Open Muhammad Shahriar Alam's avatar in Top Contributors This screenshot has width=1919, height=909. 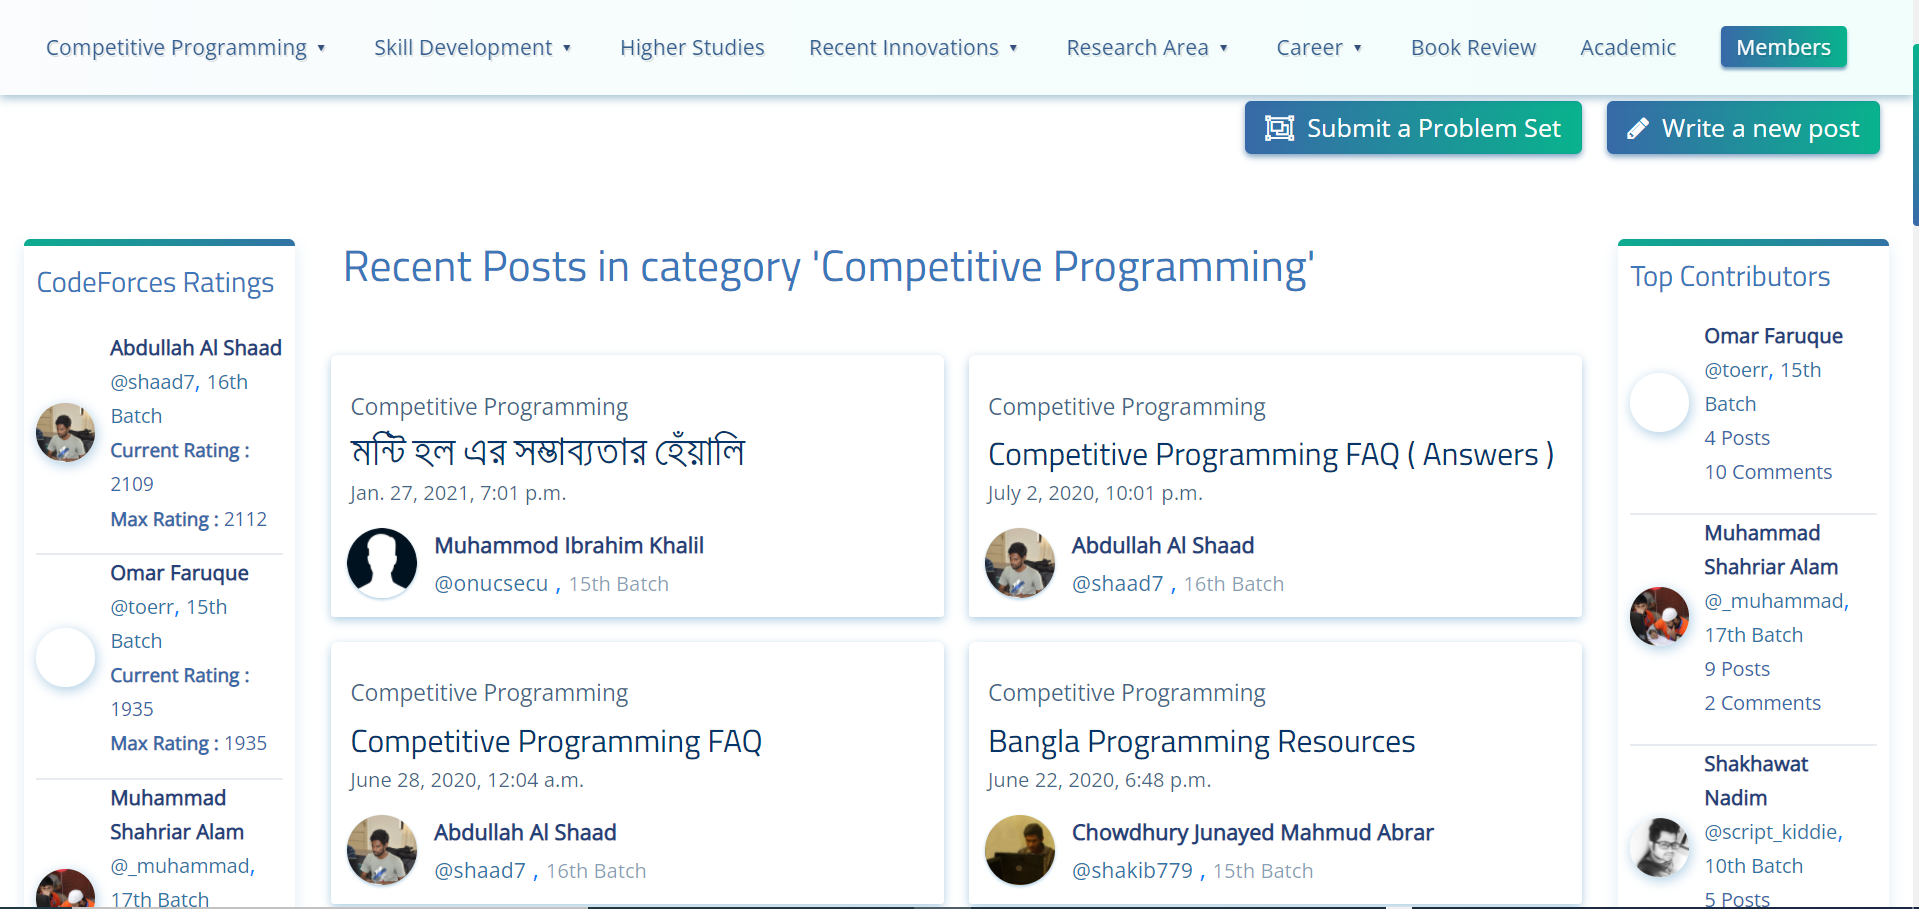[x=1659, y=617]
